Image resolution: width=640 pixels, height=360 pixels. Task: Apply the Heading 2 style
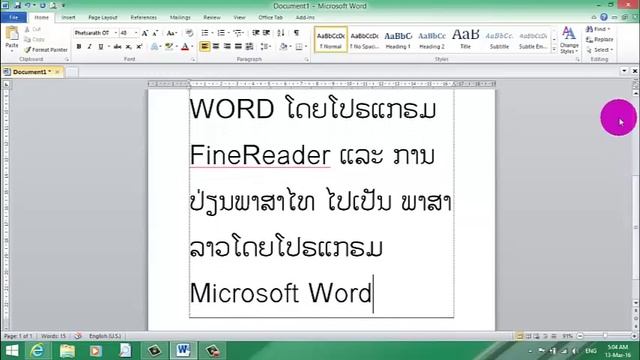432,40
